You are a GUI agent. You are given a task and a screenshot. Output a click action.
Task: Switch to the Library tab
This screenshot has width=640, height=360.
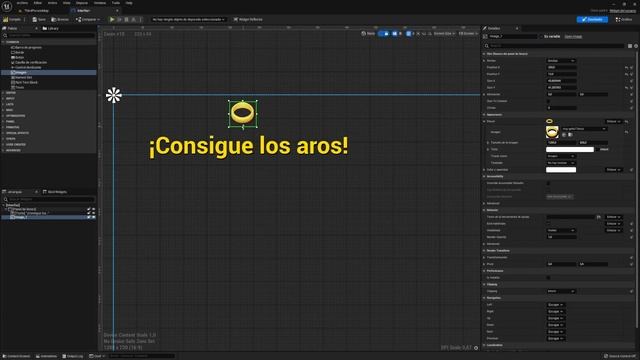point(51,28)
